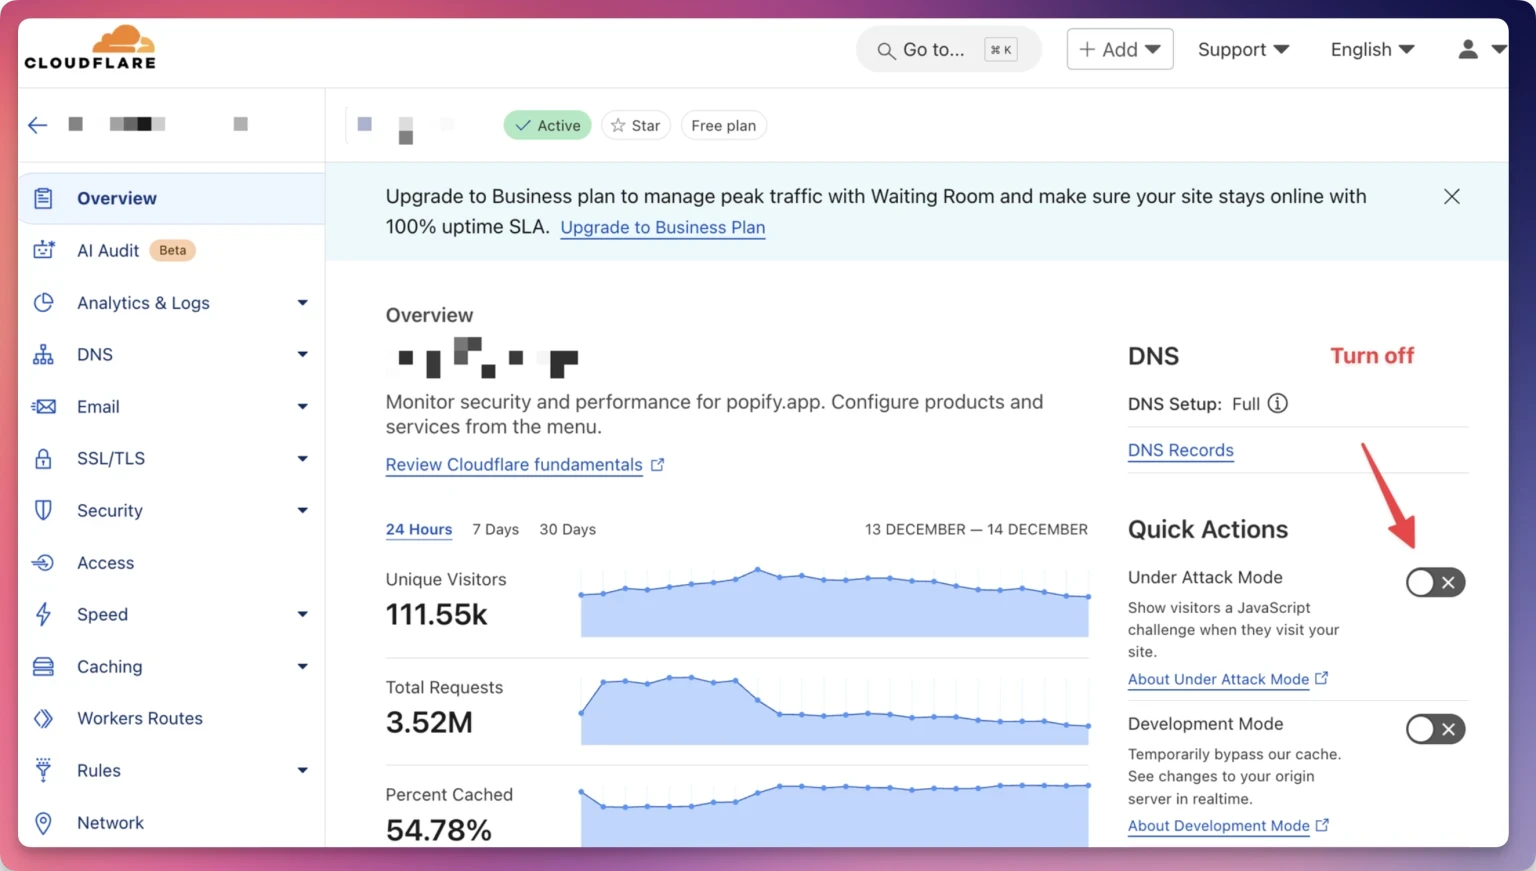Open Review Cloudflare fundamentals link

click(514, 464)
